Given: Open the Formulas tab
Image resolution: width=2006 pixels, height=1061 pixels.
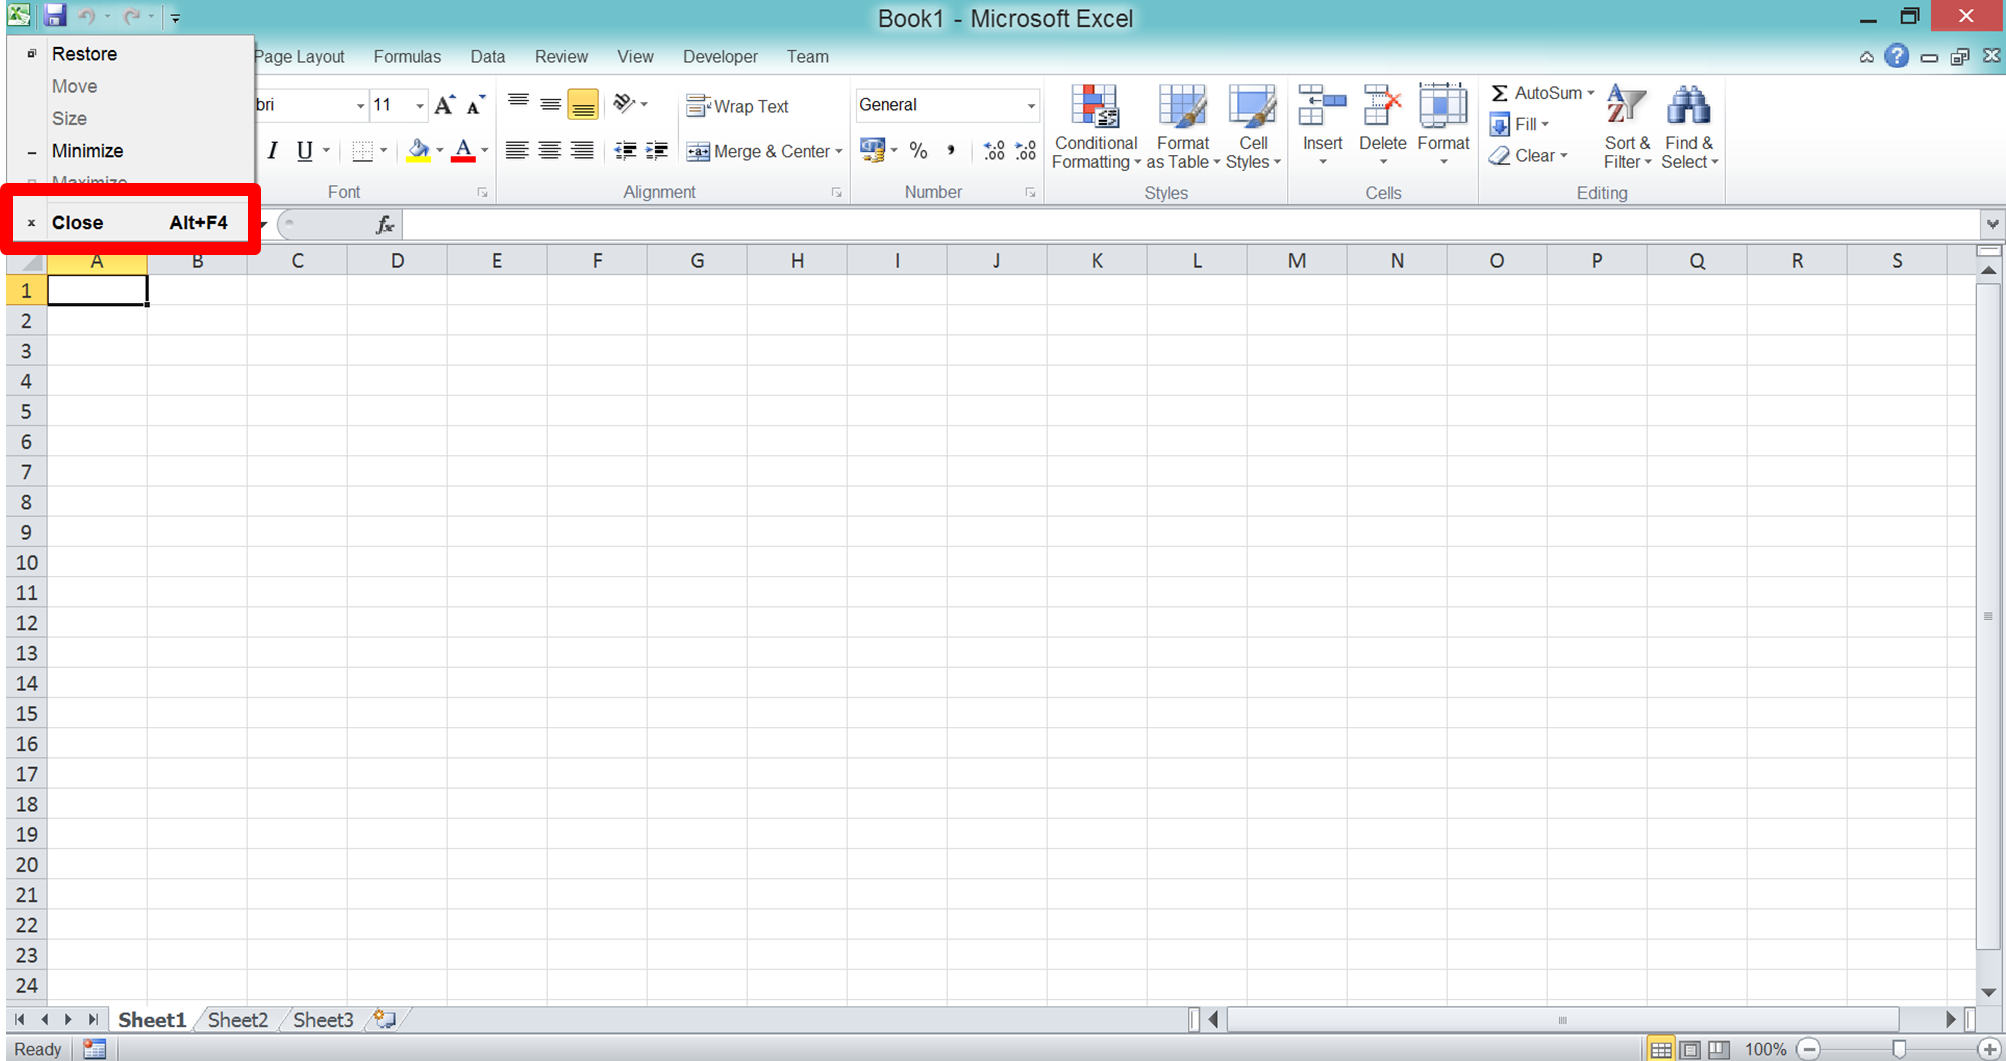Looking at the screenshot, I should (x=407, y=57).
